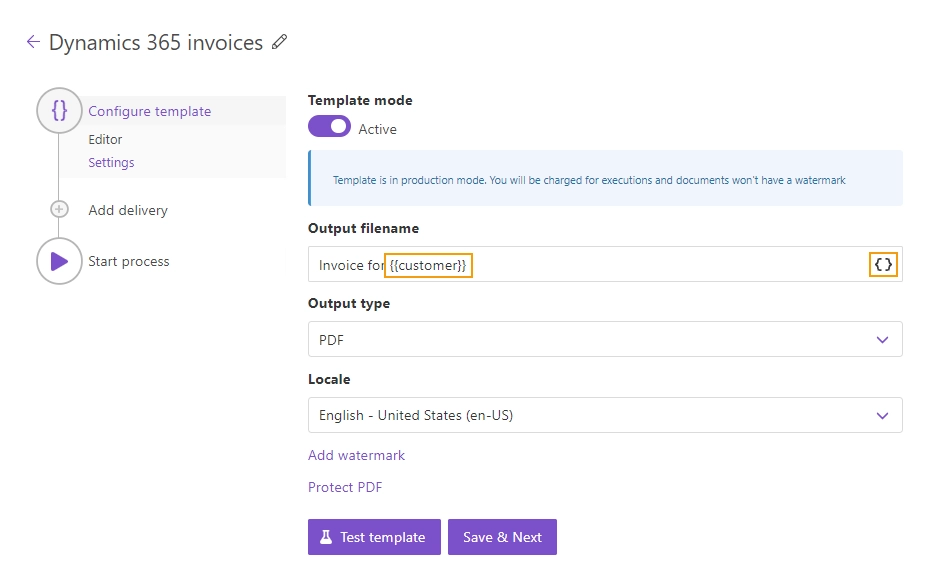Click the plus icon for Add delivery
Viewport: 941px width, 585px height.
pyautogui.click(x=59, y=209)
